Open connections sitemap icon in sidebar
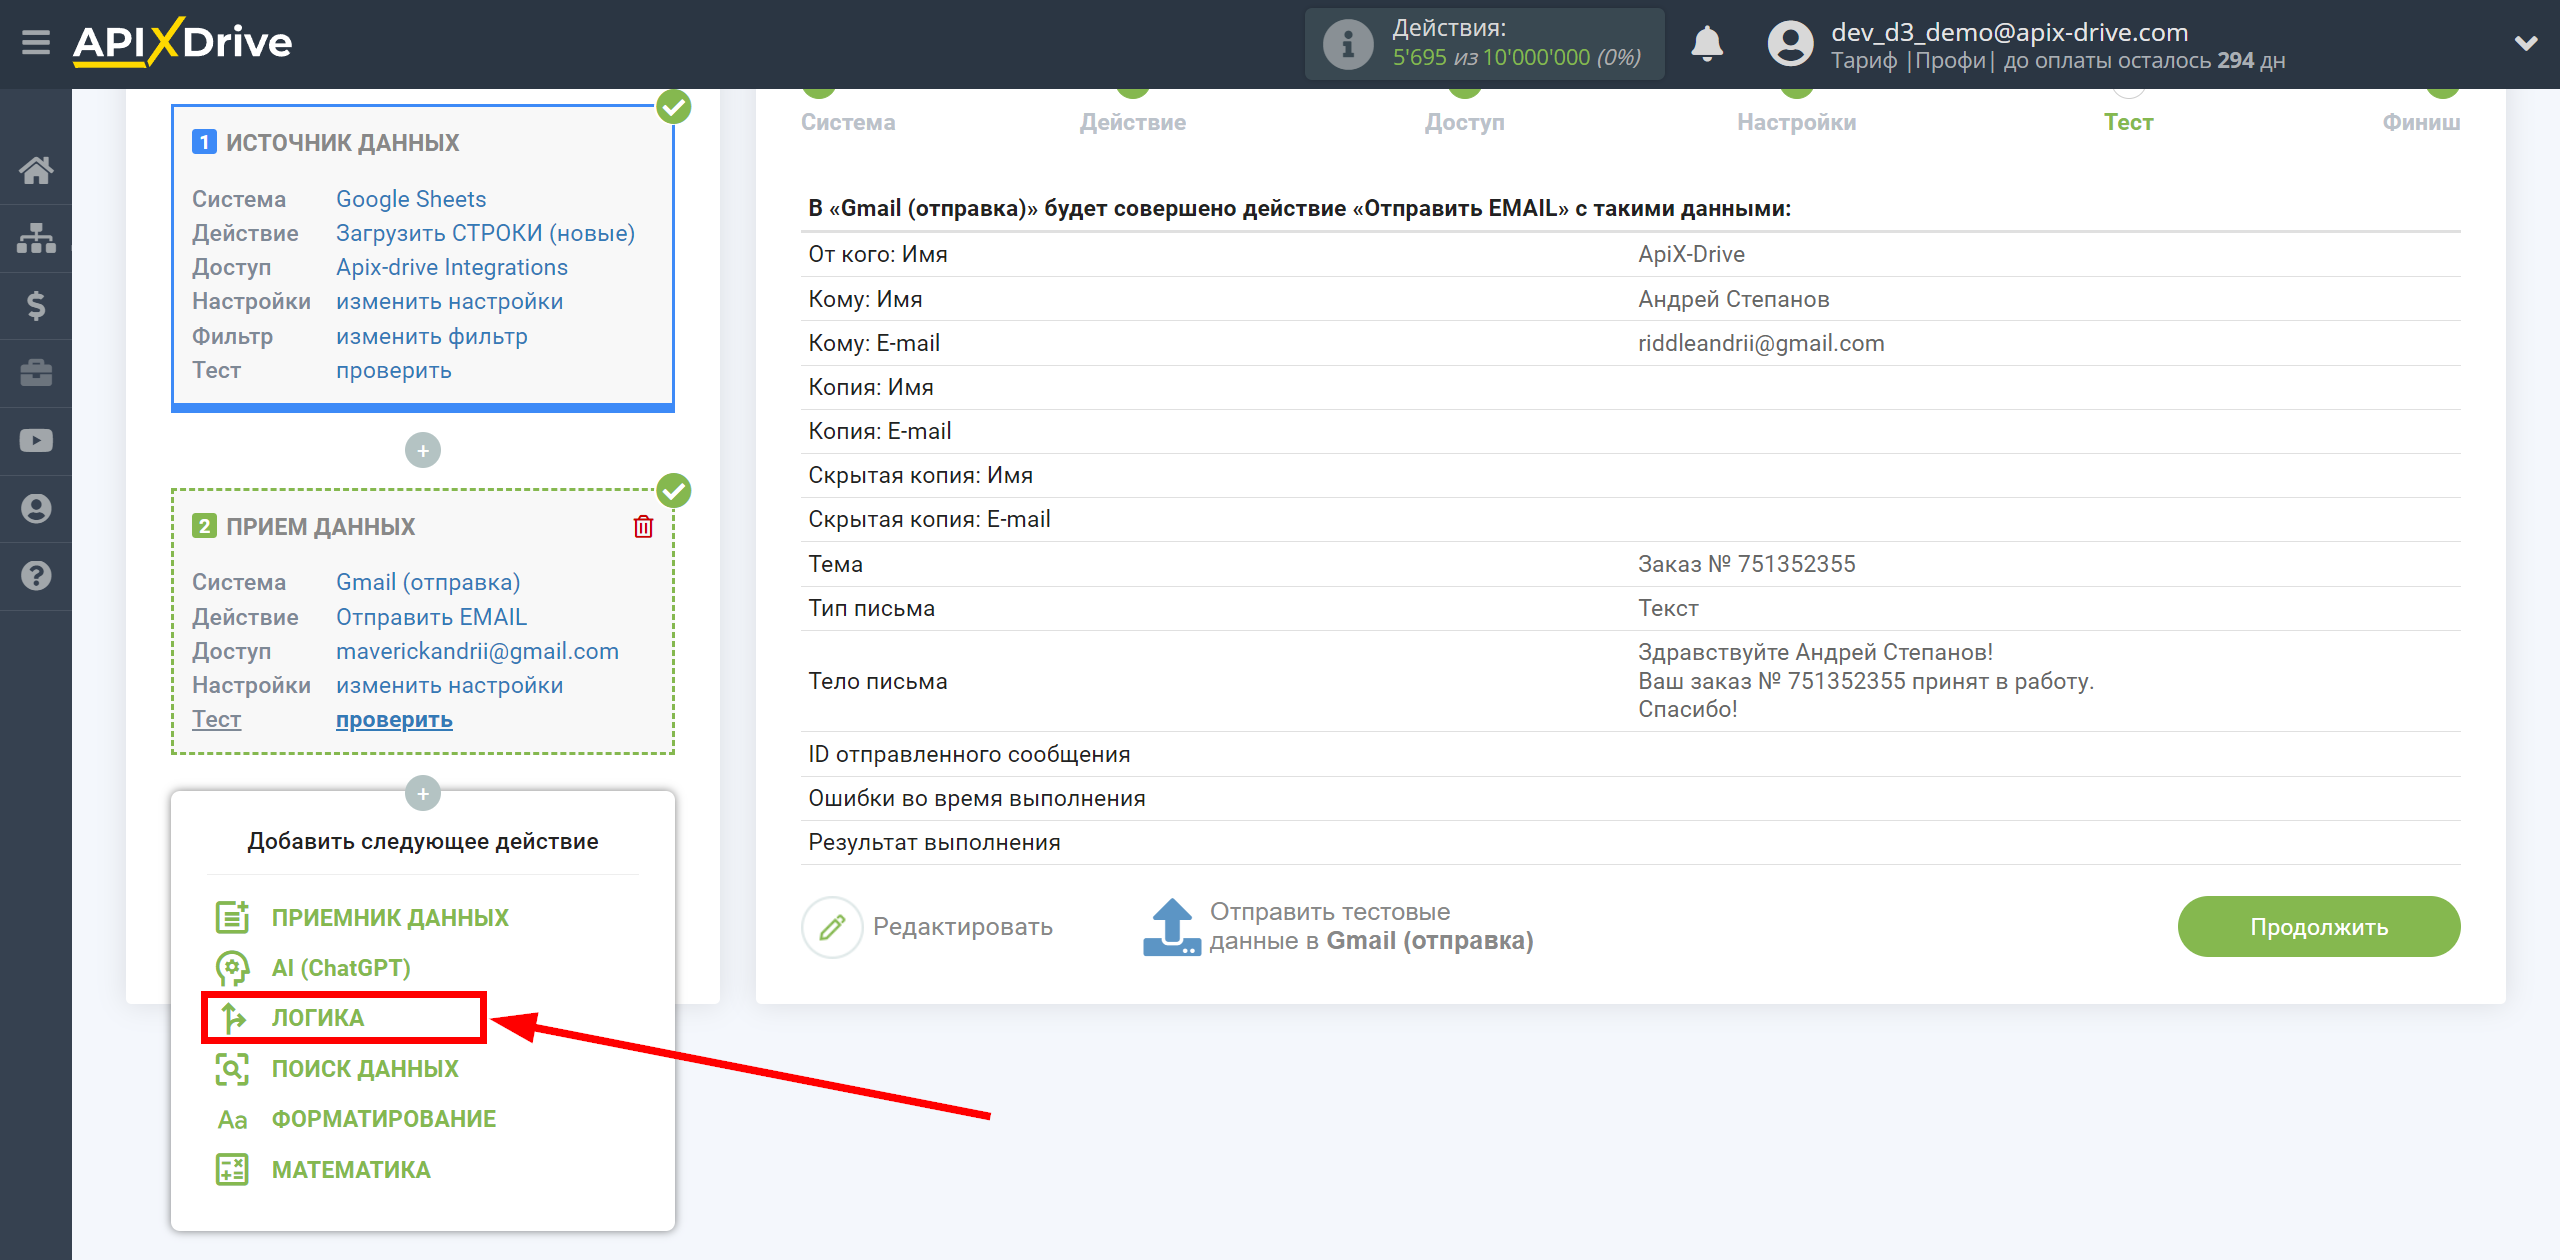2560x1260 pixels. point(36,238)
